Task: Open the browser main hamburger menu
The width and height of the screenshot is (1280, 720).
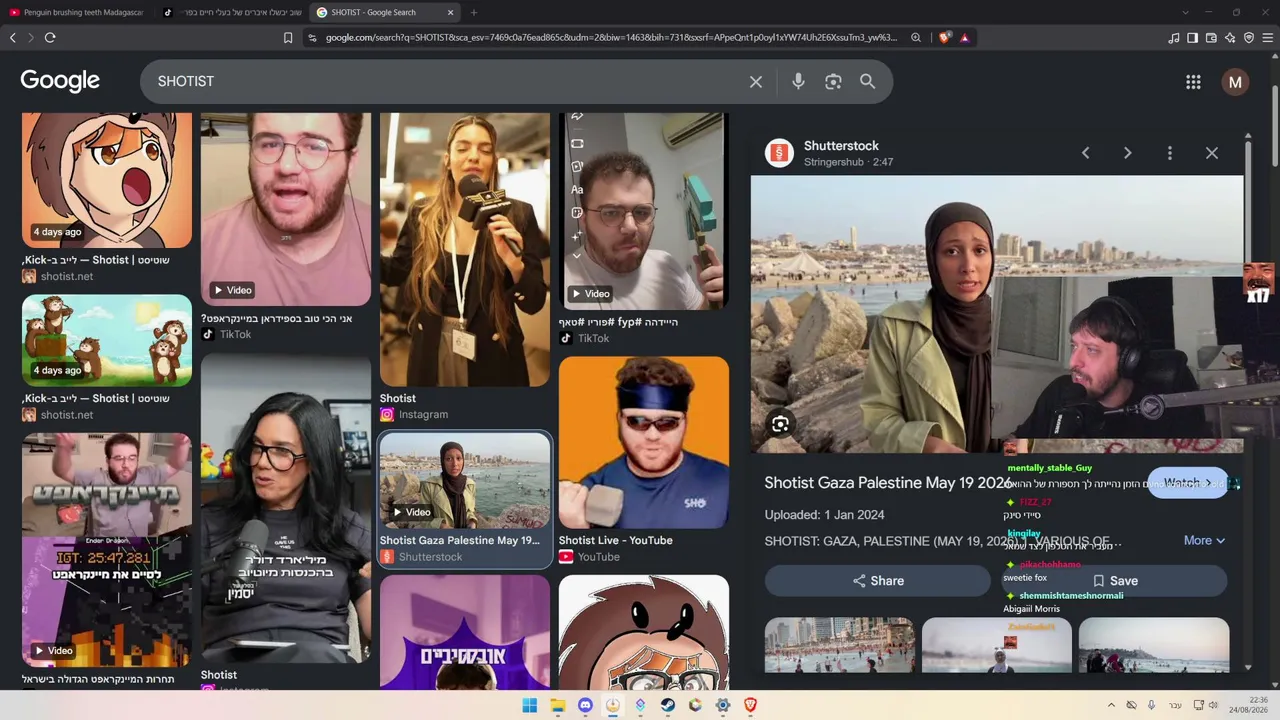Action: click(x=1267, y=38)
